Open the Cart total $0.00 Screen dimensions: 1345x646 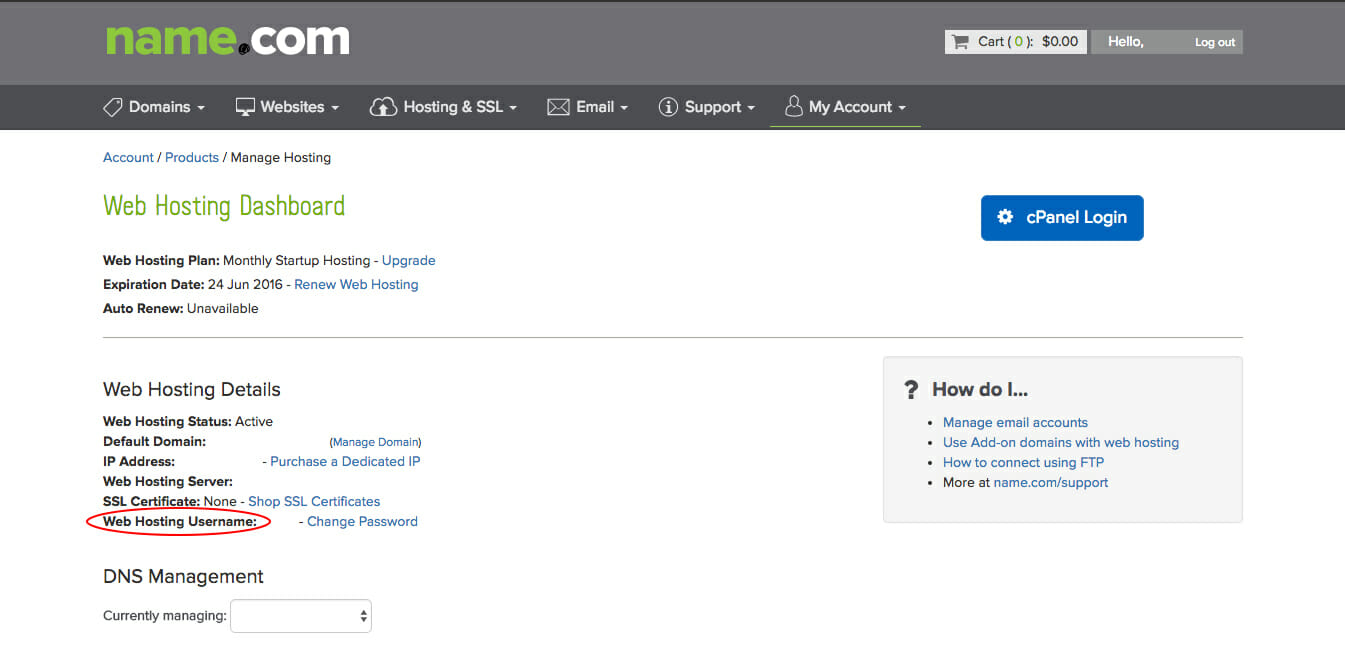[x=1016, y=42]
